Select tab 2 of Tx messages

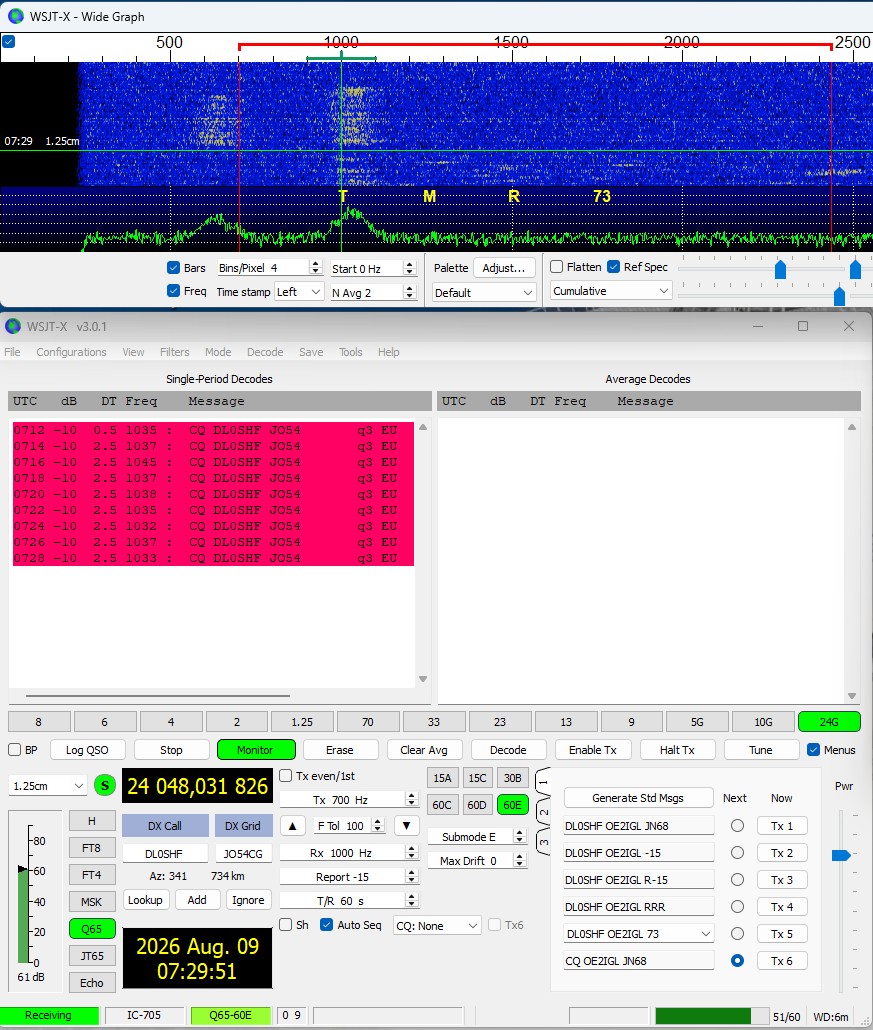[544, 812]
